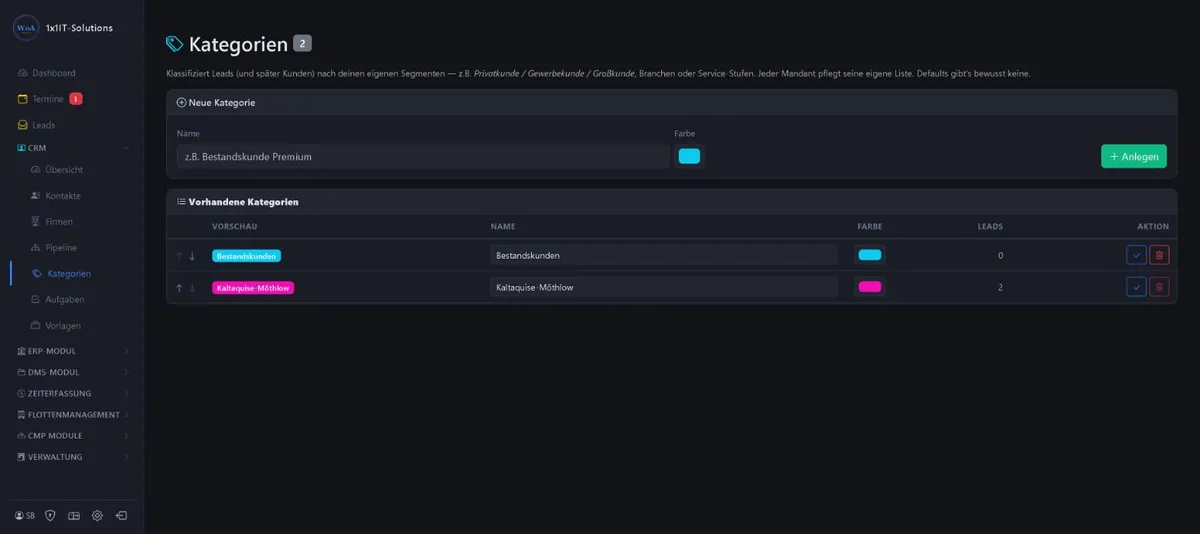Open the Dashboard page from the sidebar
The height and width of the screenshot is (534, 1200).
pos(53,73)
